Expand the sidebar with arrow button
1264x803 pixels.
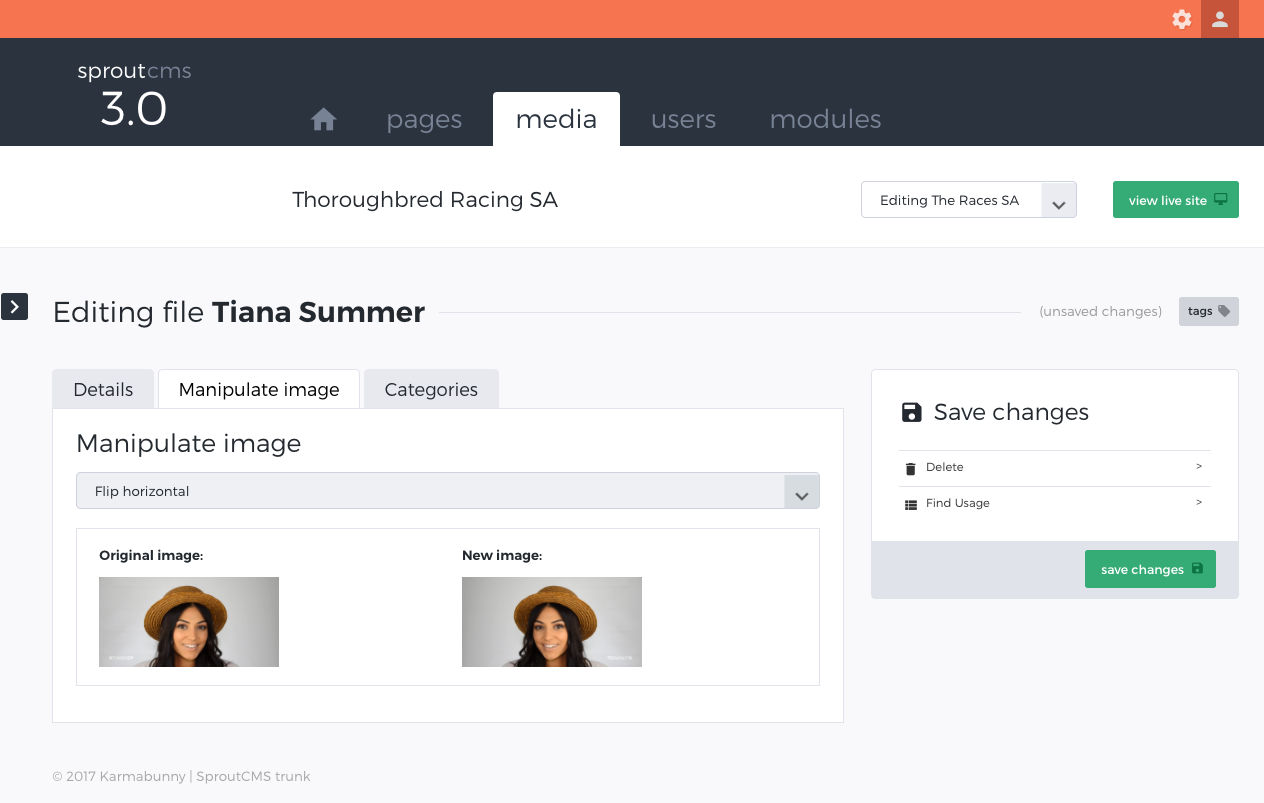[x=14, y=307]
